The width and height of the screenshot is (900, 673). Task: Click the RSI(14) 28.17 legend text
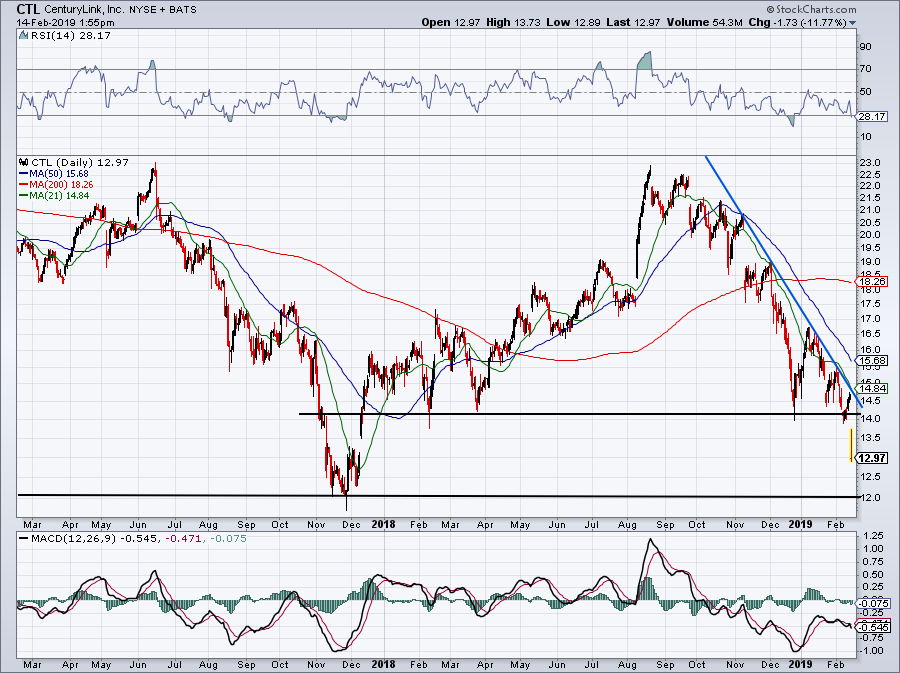point(69,36)
